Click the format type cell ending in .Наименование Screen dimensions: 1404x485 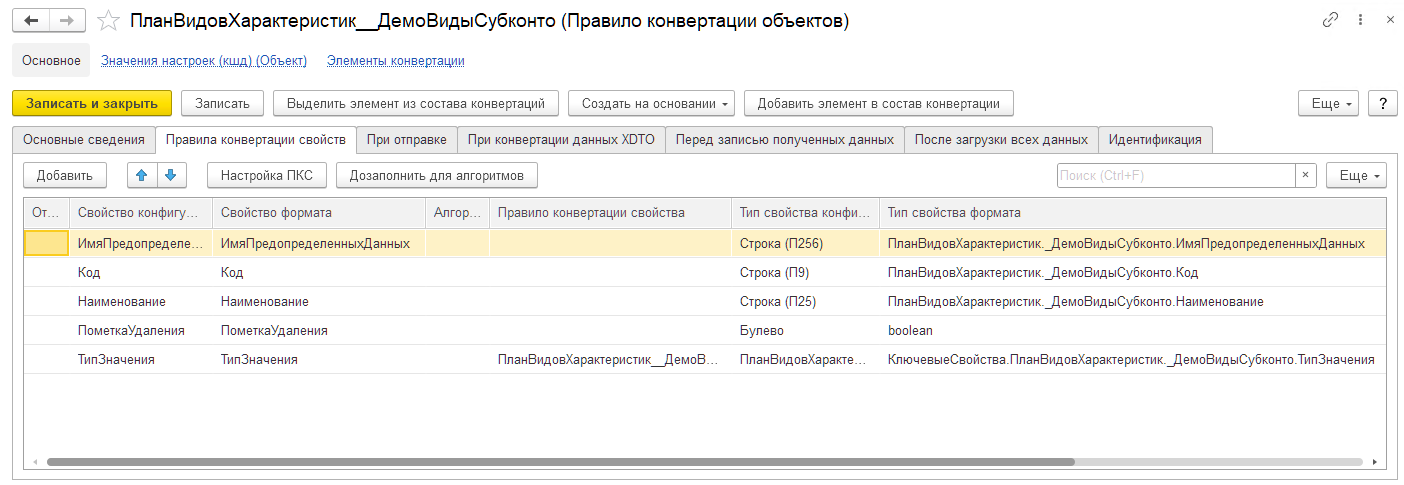pyautogui.click(x=1132, y=301)
